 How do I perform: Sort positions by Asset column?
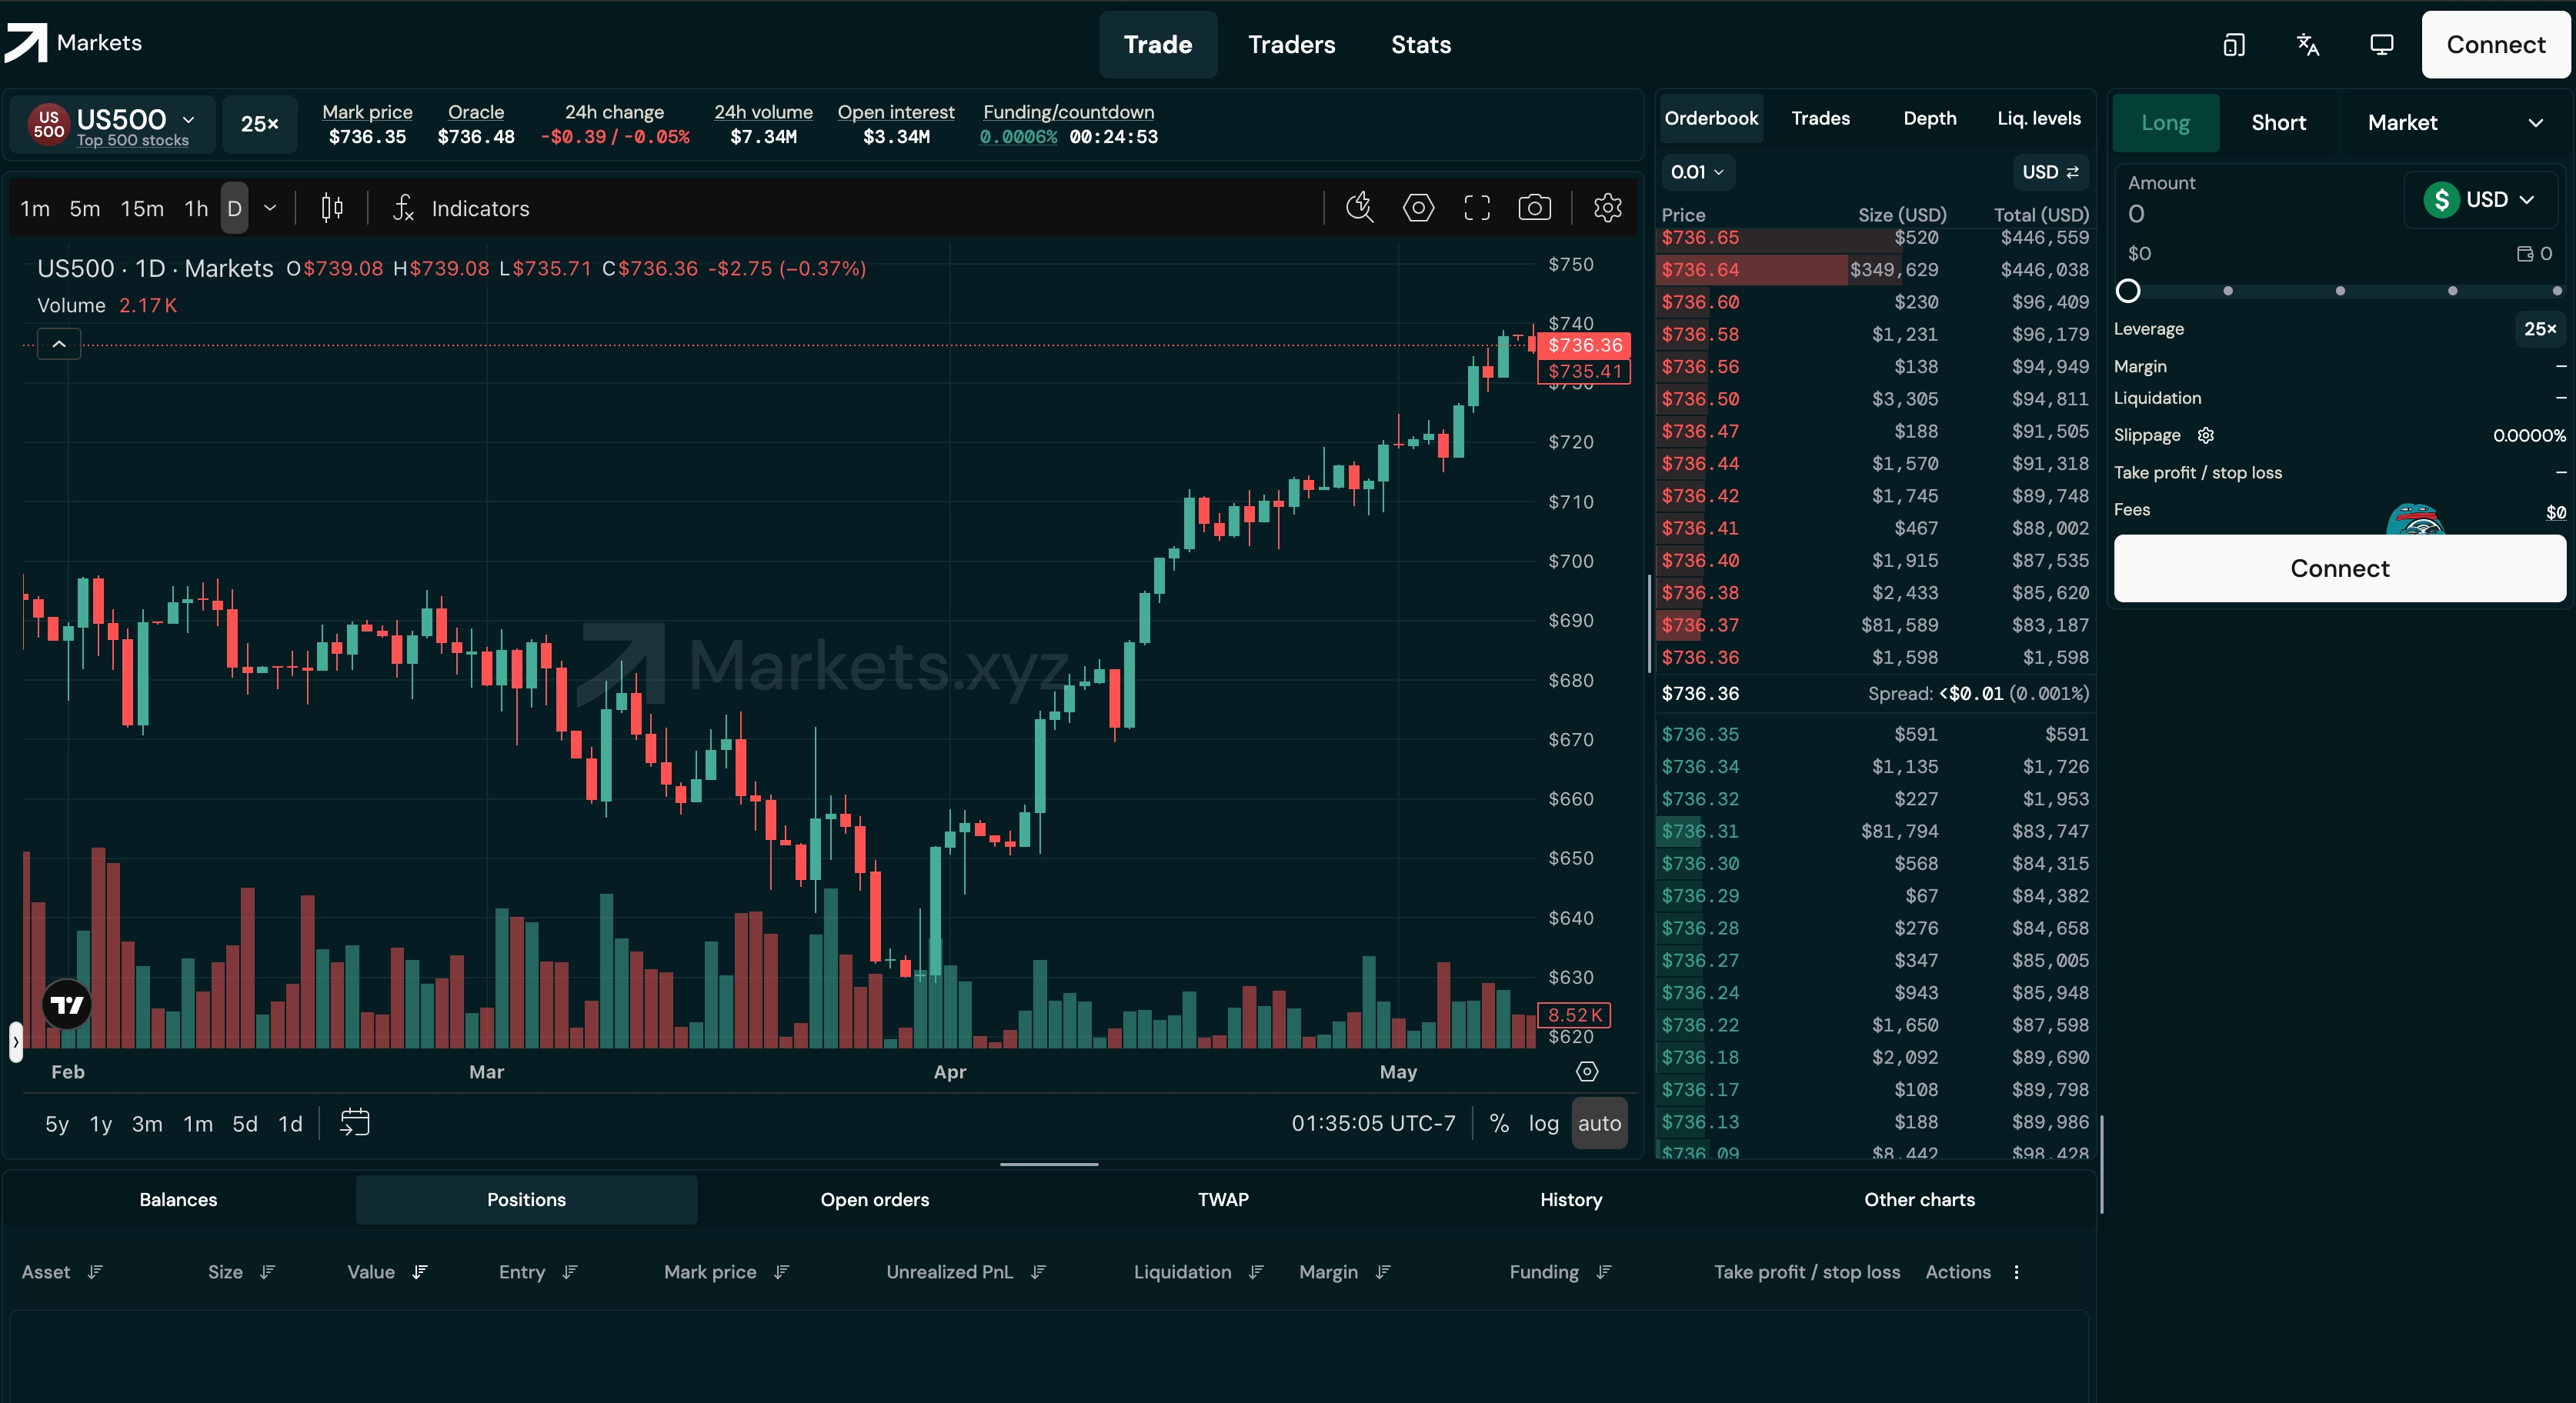pyautogui.click(x=95, y=1272)
